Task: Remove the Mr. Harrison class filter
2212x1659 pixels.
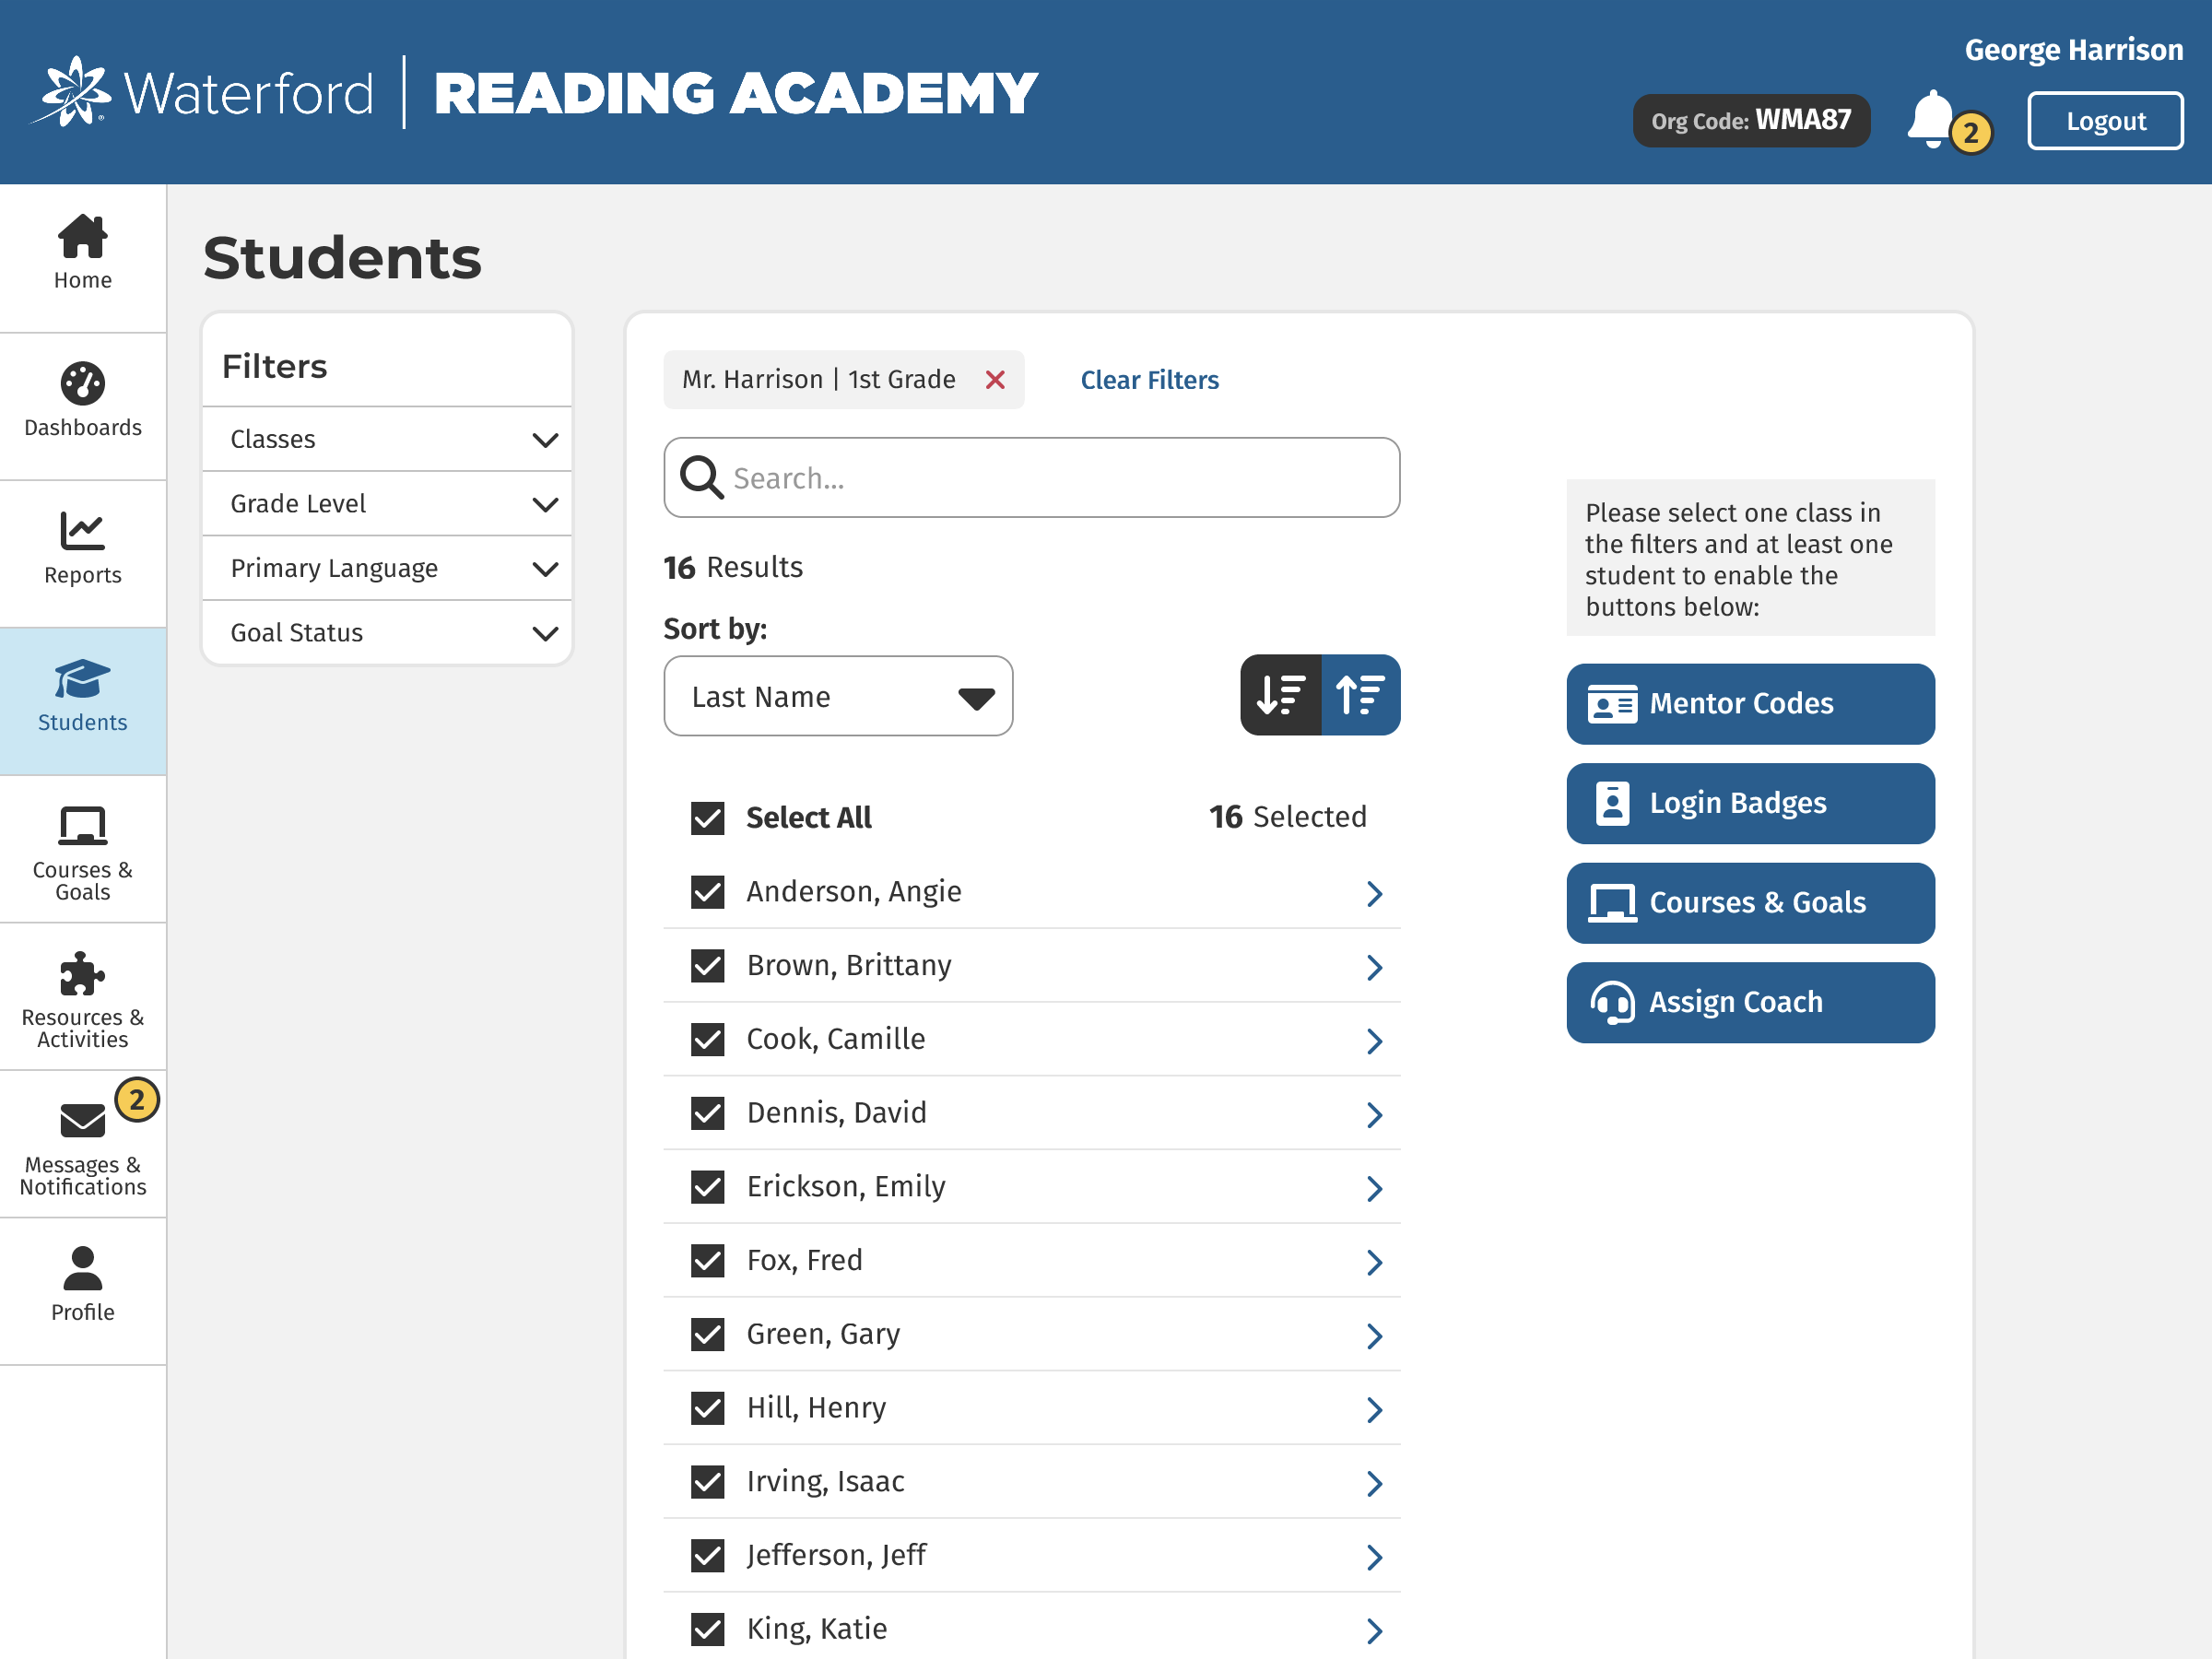Action: click(995, 380)
